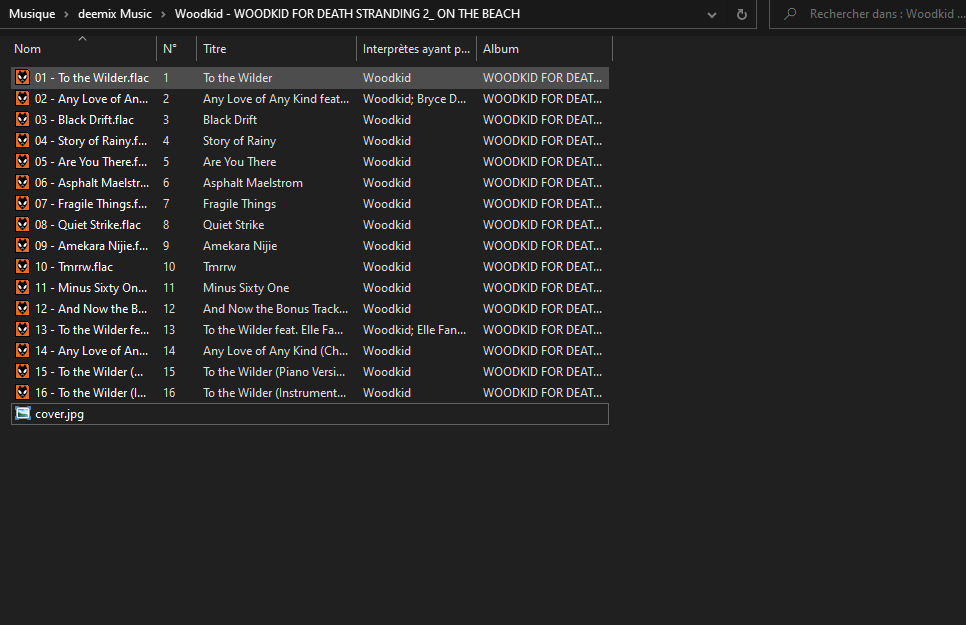Screen dimensions: 966x625
Task: Click the file icon of 09 - Amekara Nijie
Action: (x=23, y=245)
